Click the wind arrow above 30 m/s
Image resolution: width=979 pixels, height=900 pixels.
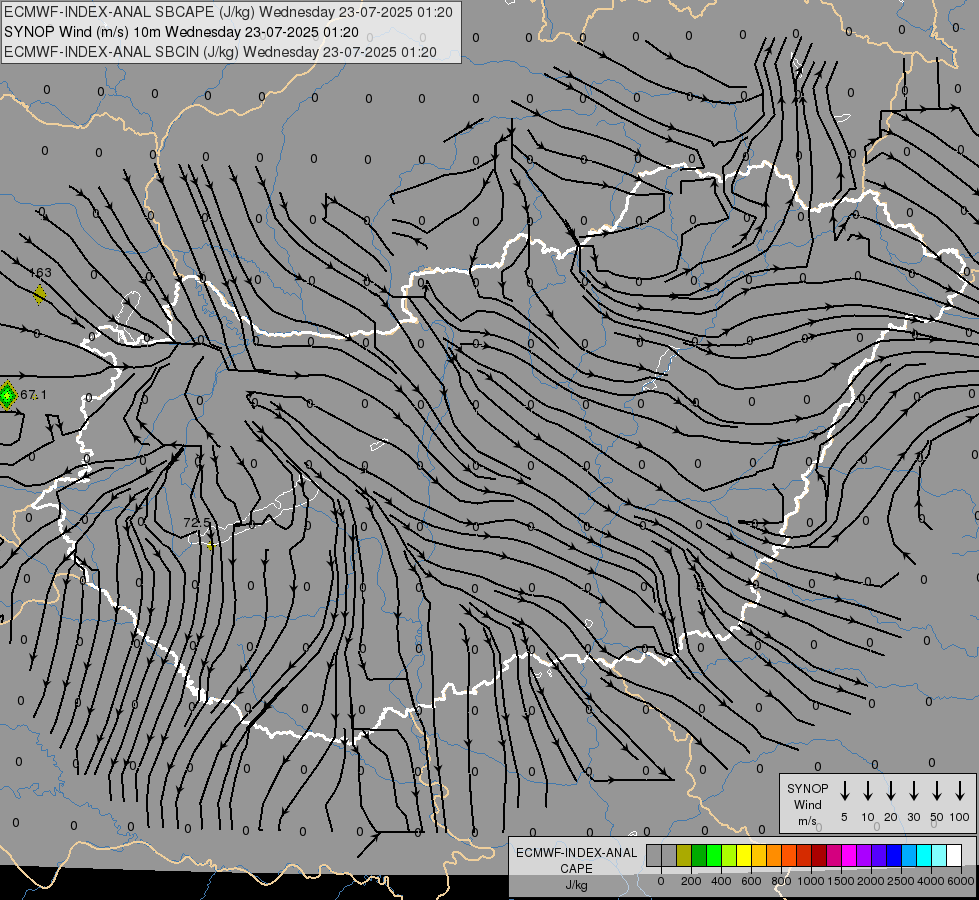[913, 791]
